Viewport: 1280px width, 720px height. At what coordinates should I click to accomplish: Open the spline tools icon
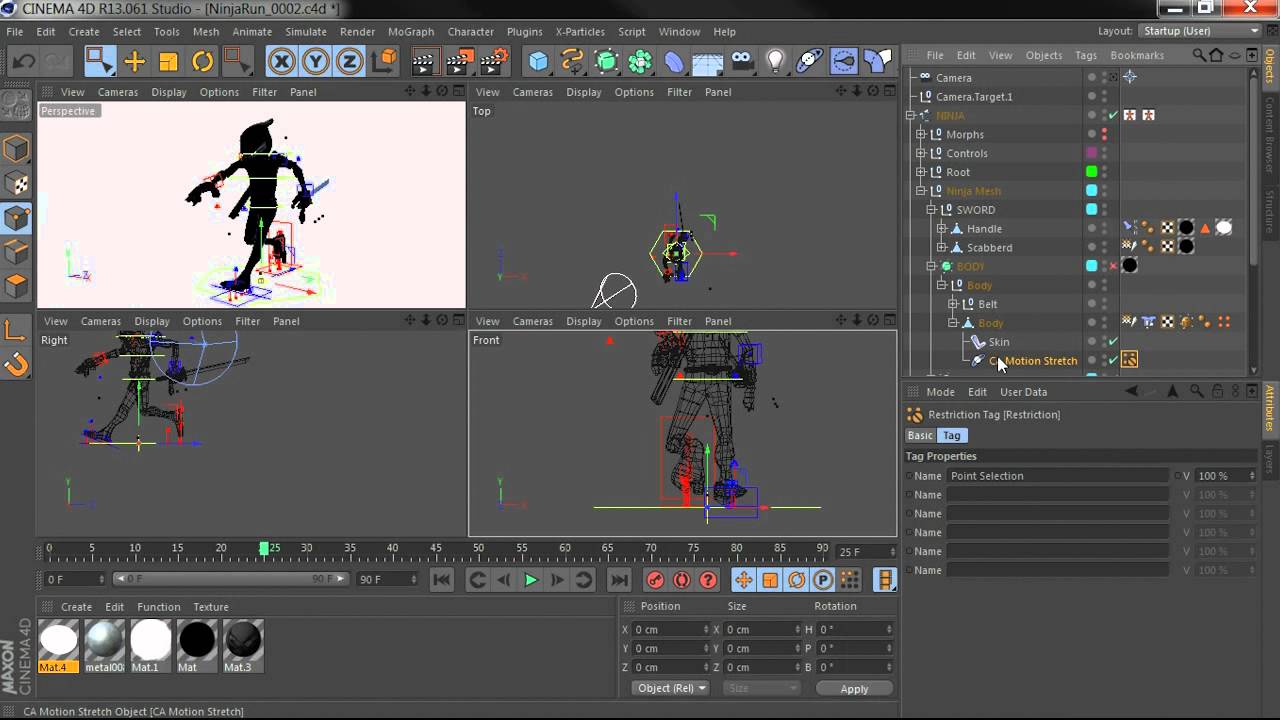tap(572, 62)
